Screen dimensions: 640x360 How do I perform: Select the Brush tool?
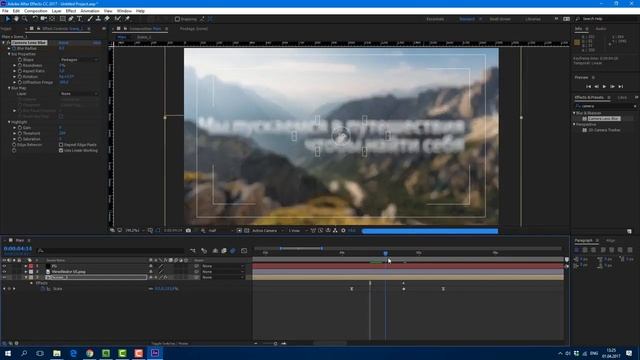click(x=90, y=19)
